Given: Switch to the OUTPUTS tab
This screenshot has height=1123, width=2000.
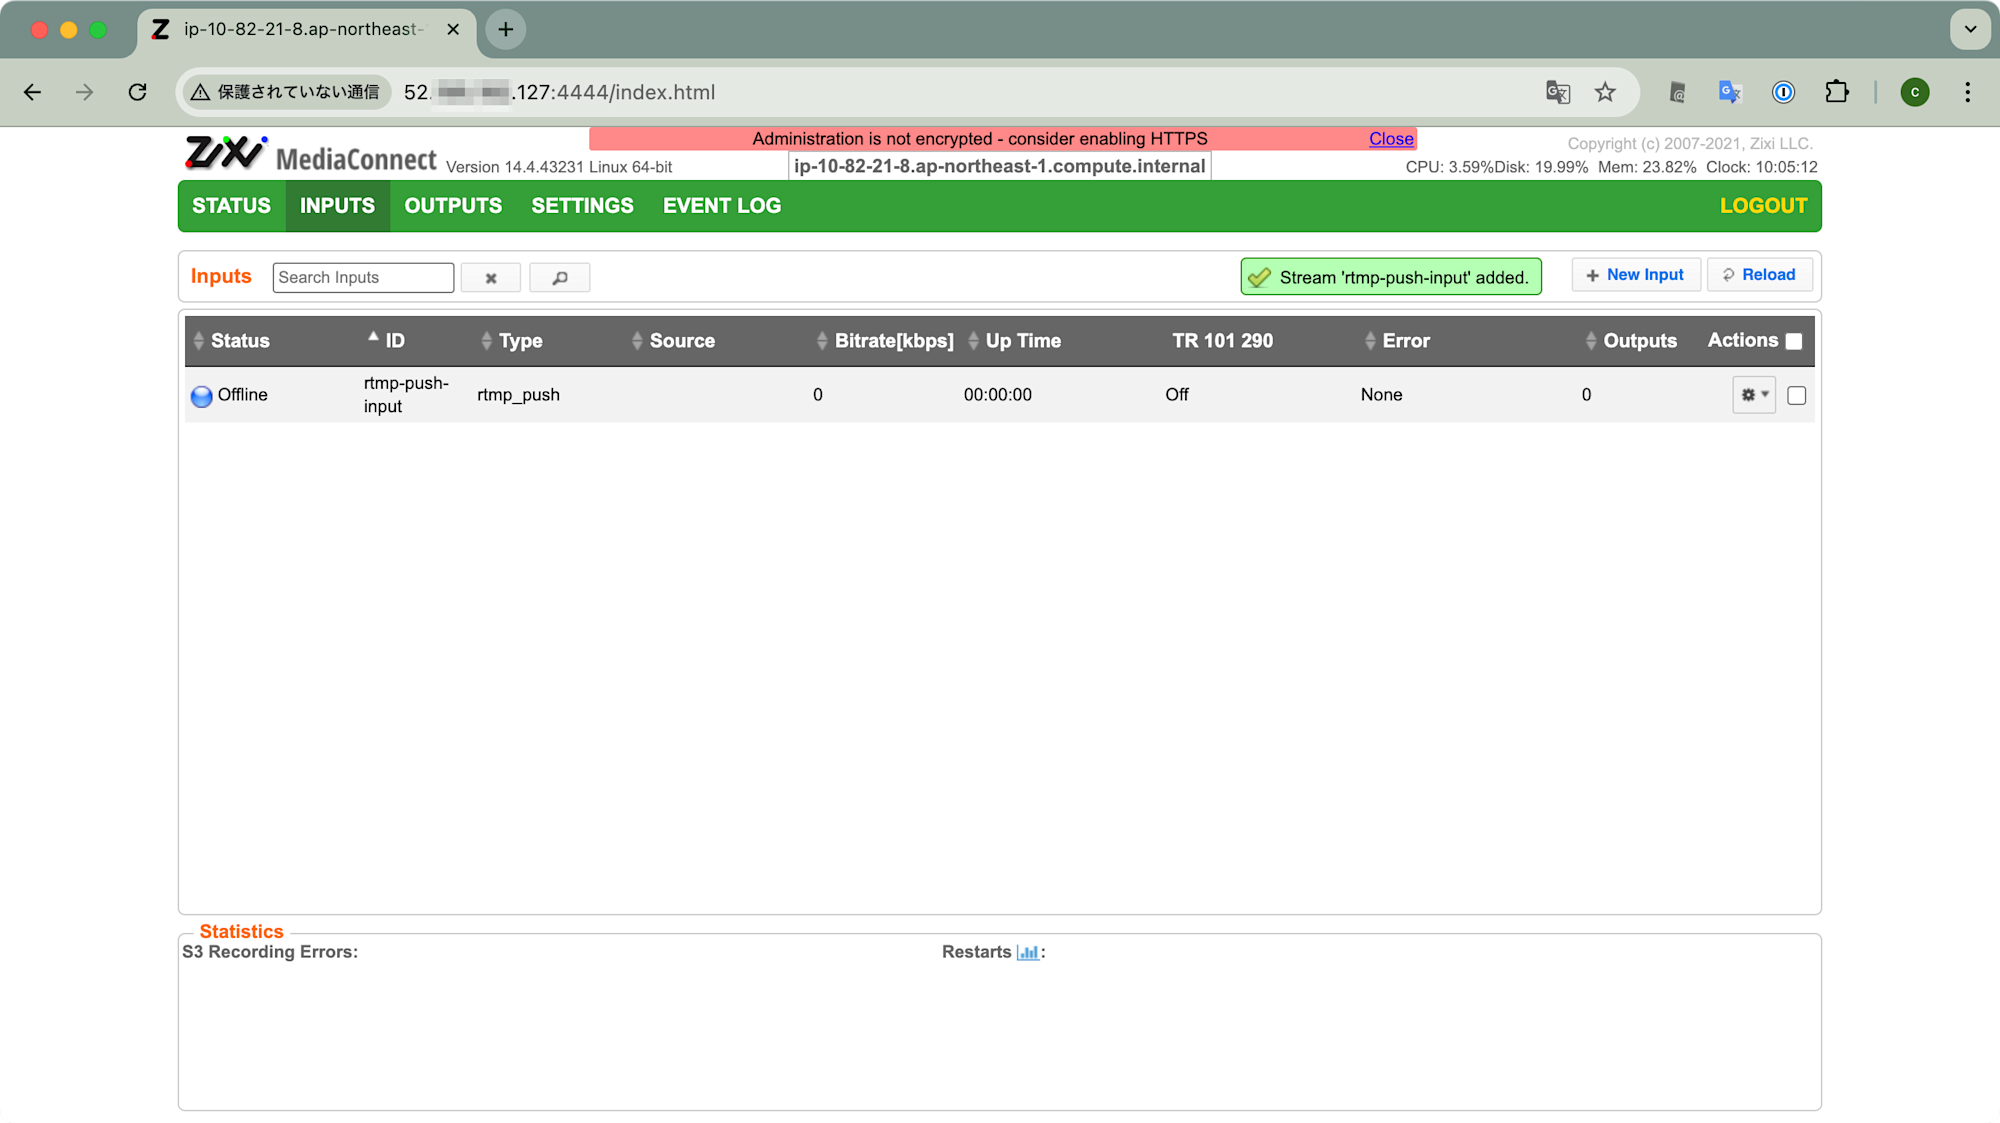Looking at the screenshot, I should (x=453, y=206).
